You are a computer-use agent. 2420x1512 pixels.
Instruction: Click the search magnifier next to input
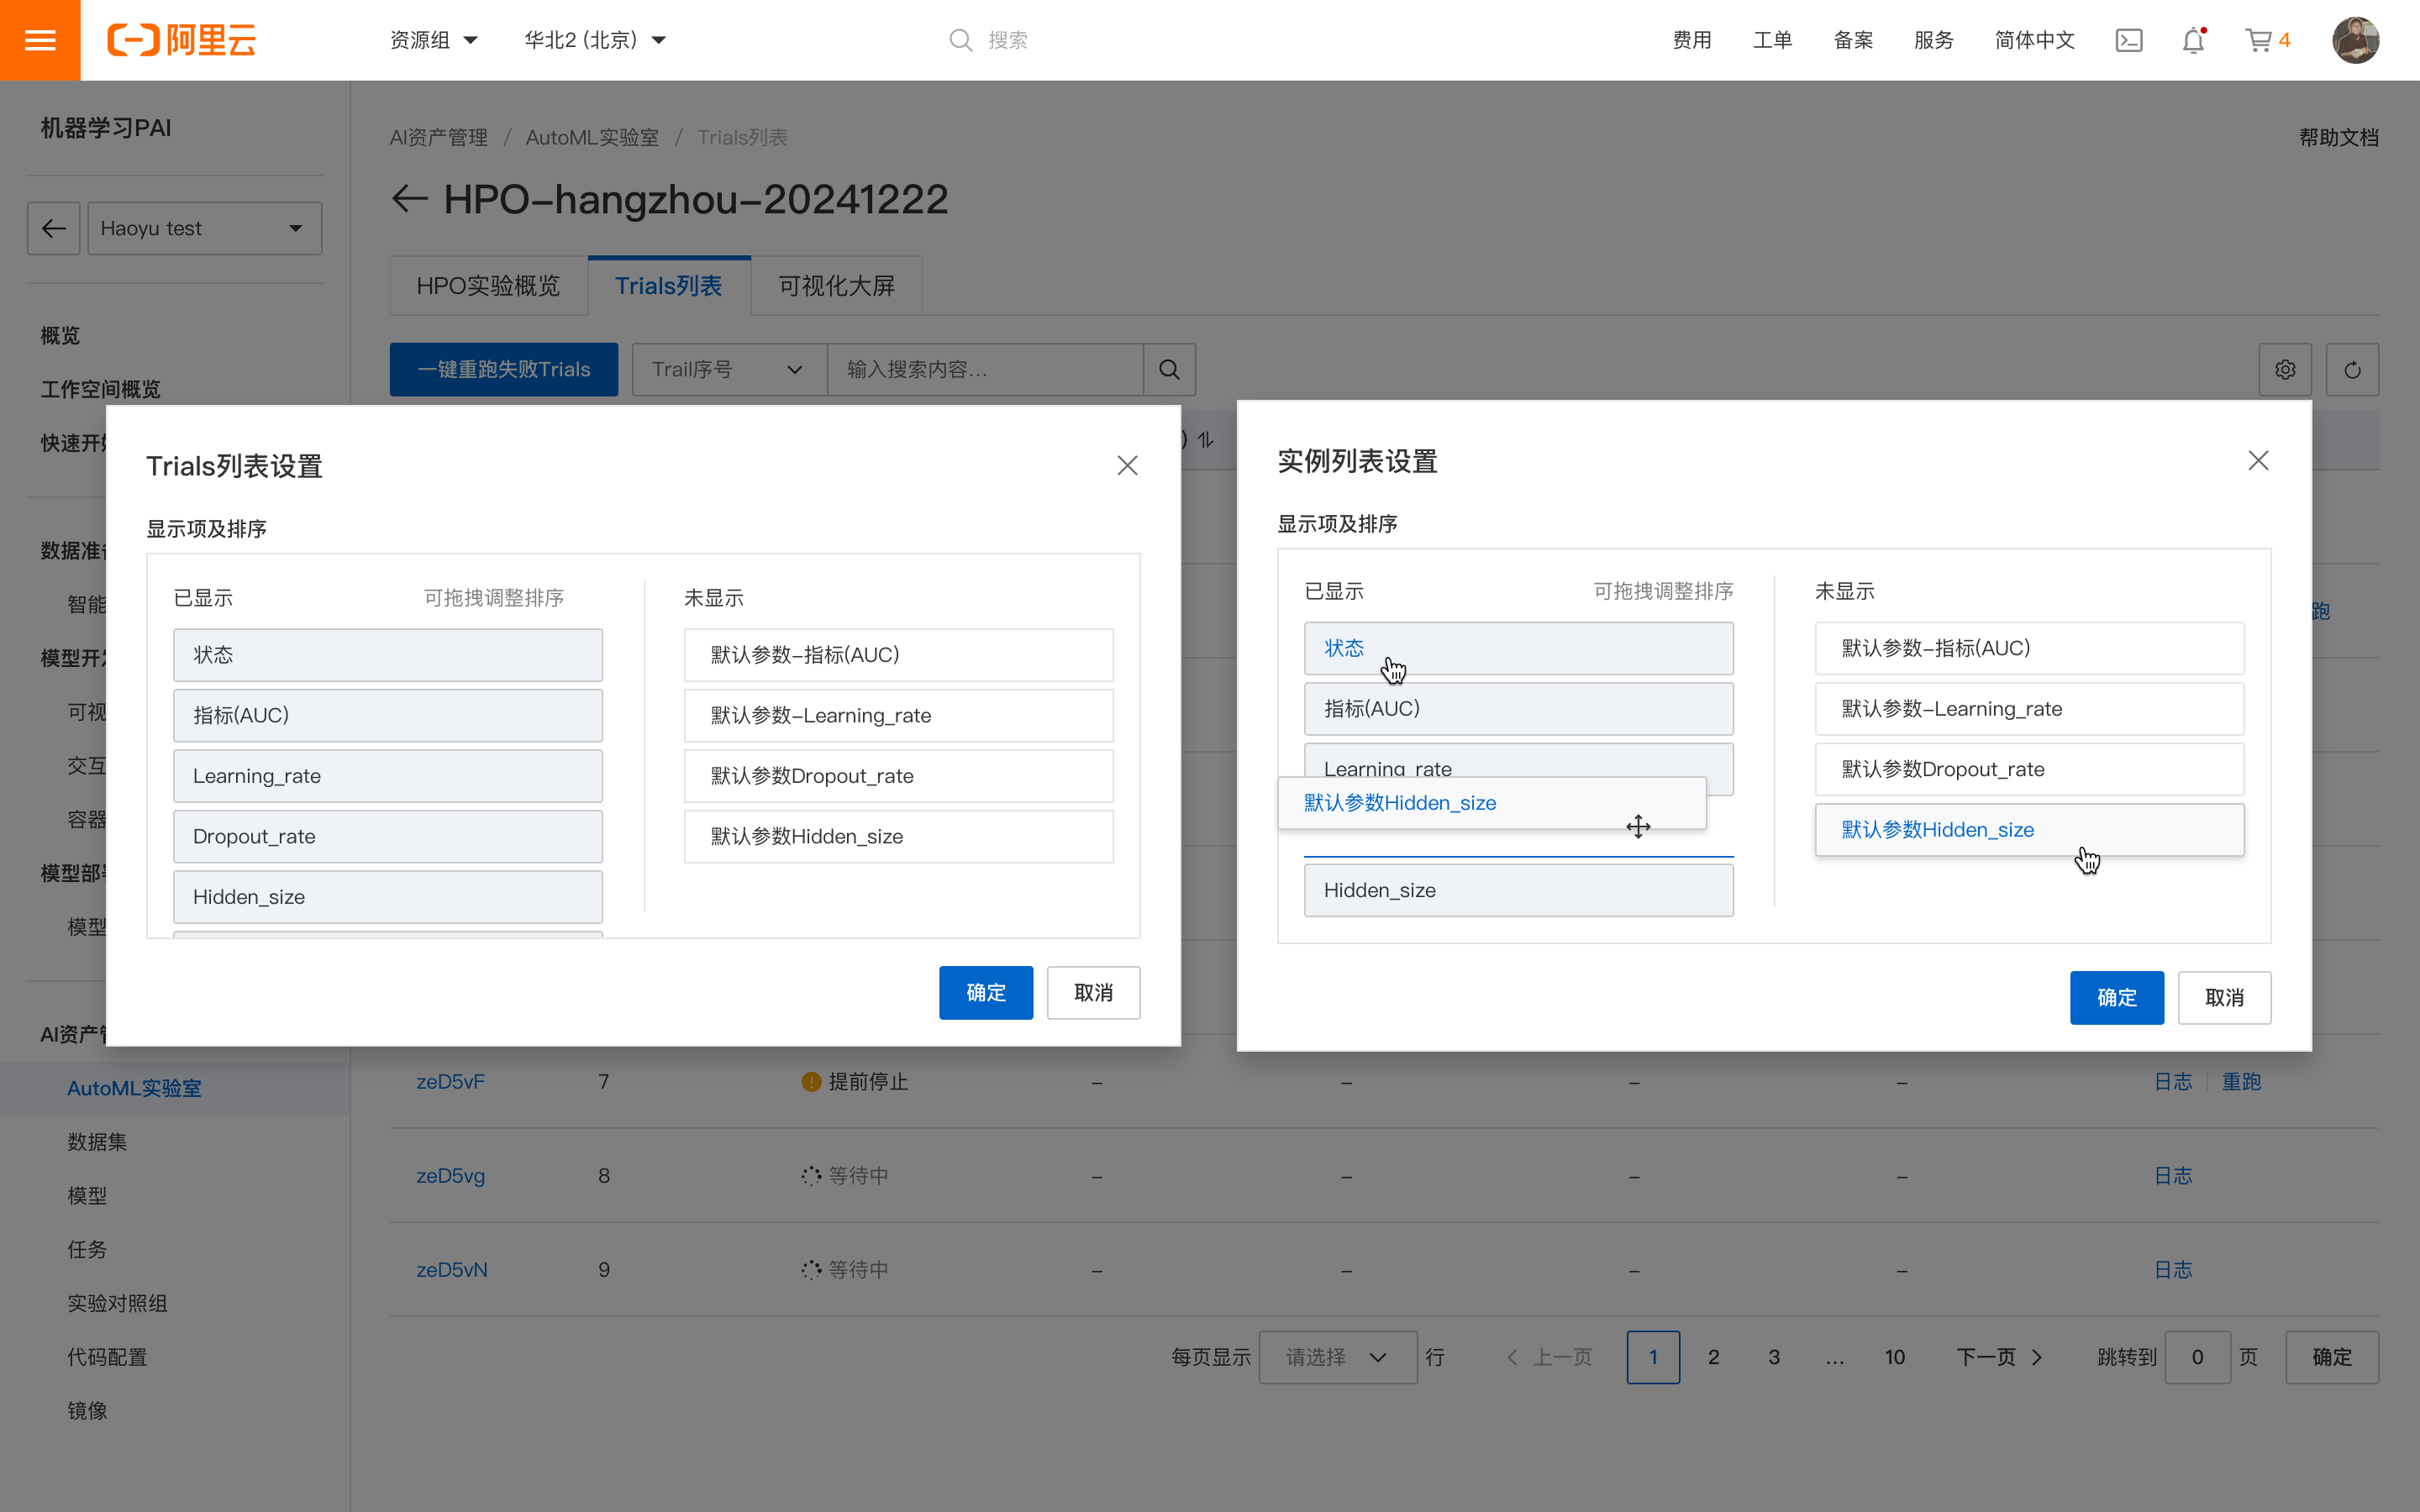(1169, 370)
